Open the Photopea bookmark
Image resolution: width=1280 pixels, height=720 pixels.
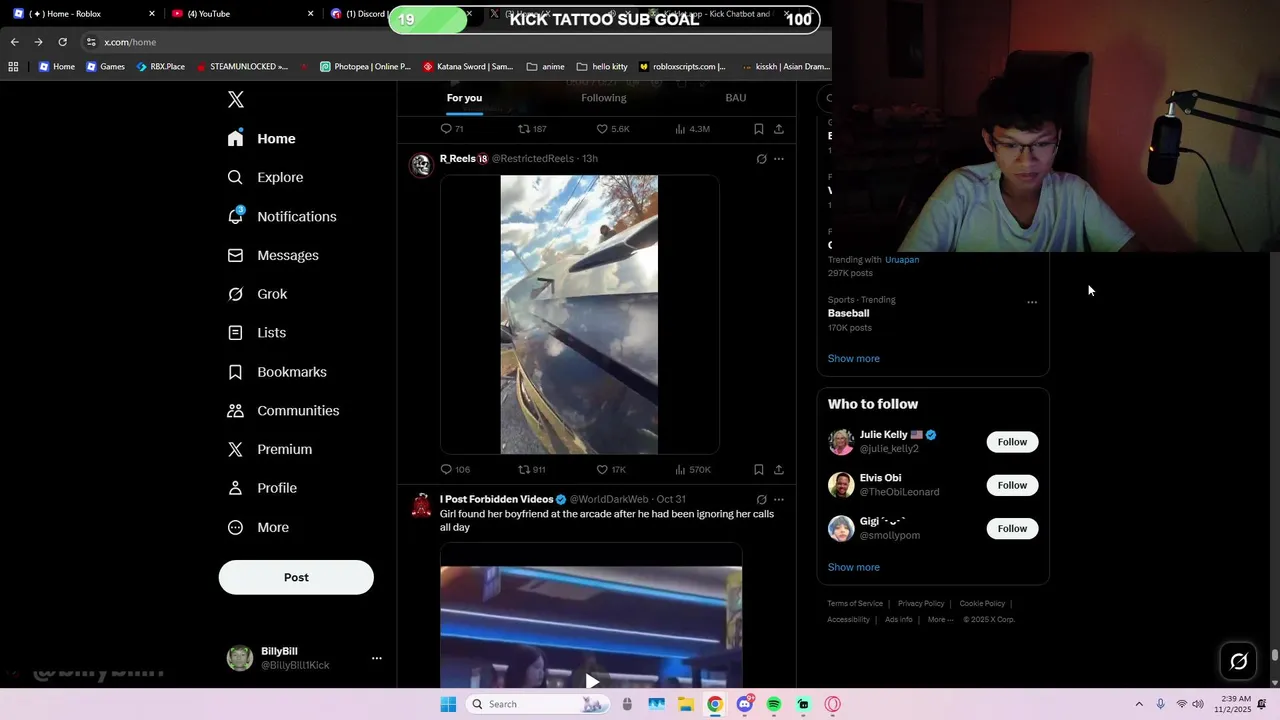pyautogui.click(x=365, y=67)
